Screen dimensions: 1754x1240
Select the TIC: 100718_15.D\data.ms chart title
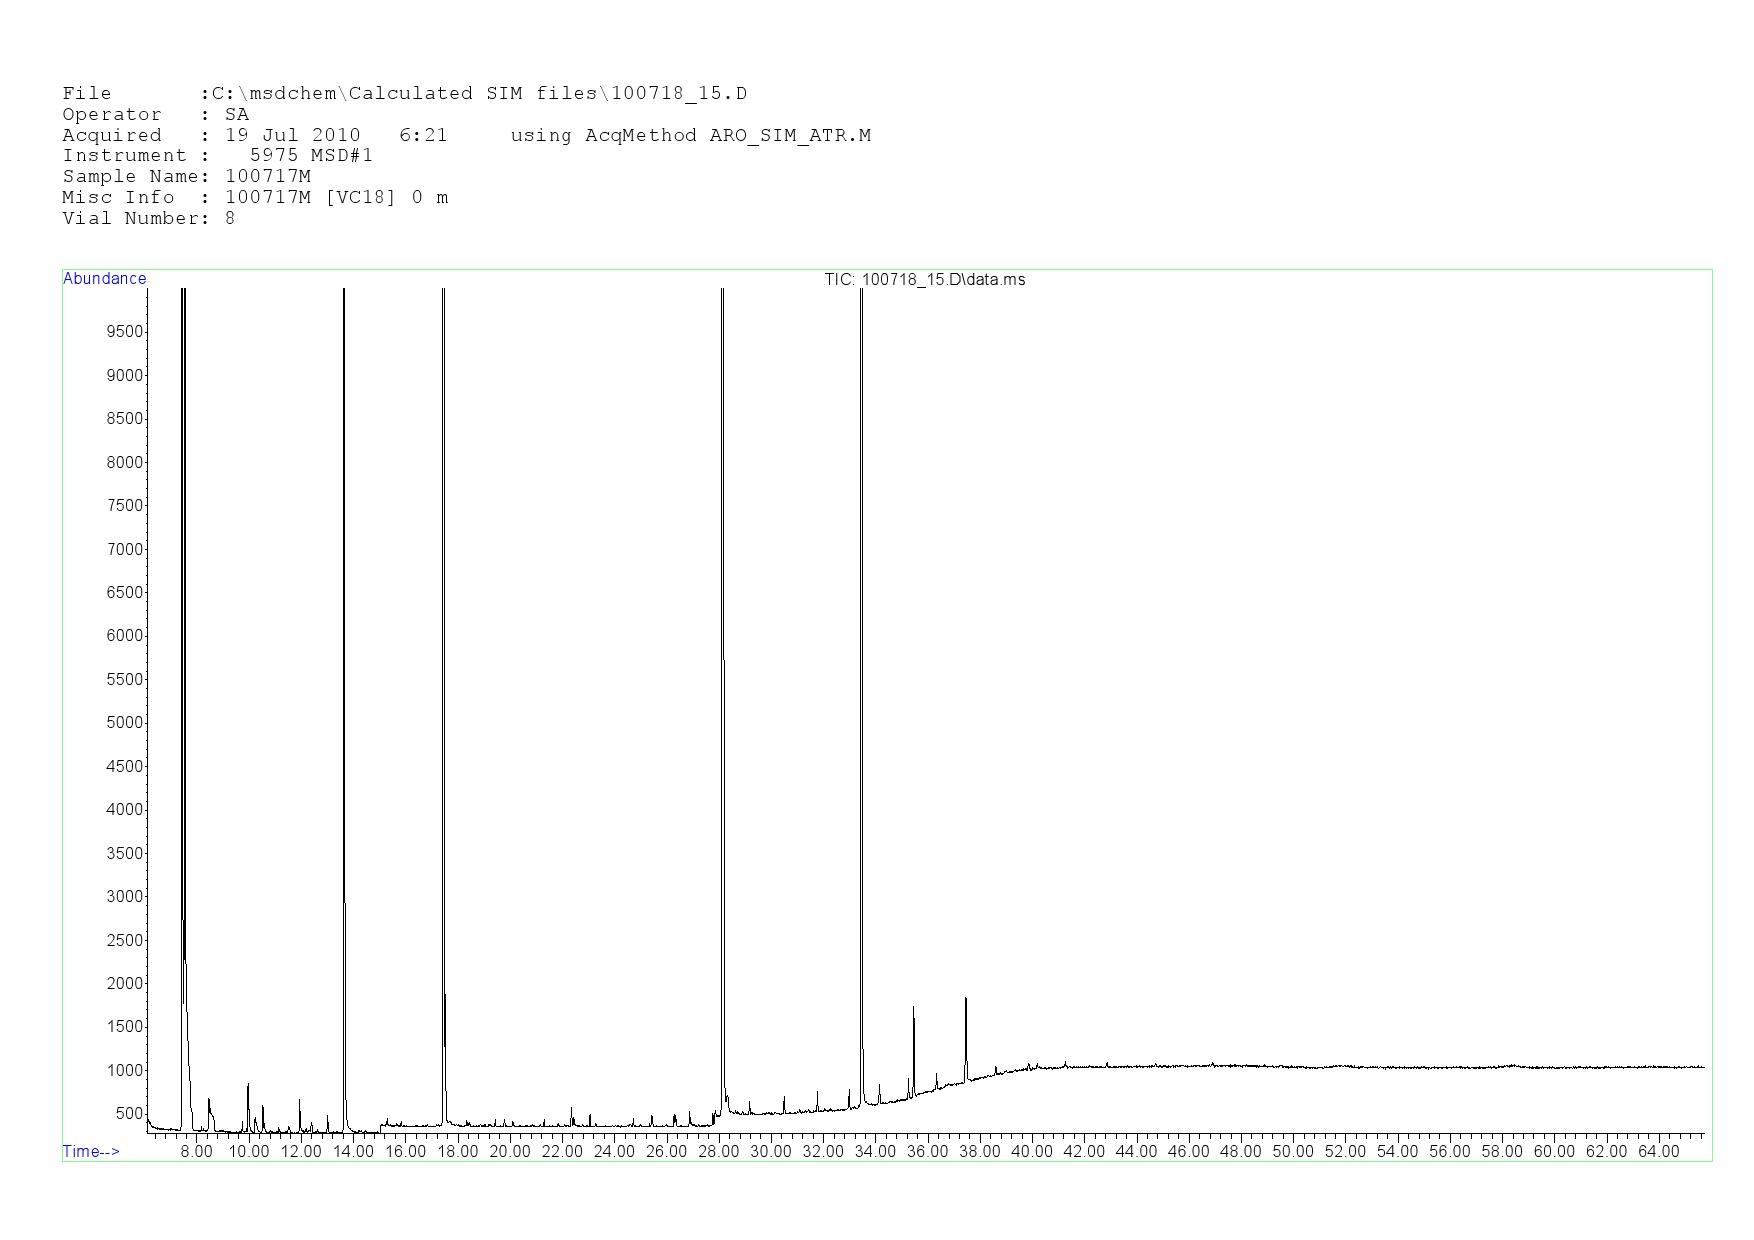point(924,280)
